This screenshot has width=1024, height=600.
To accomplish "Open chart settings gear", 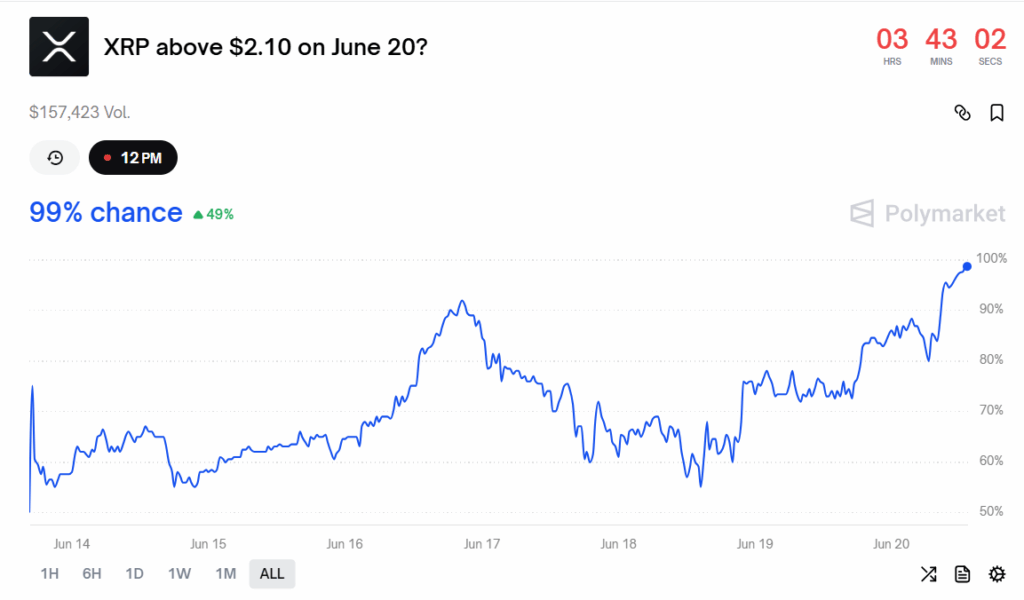I will coord(996,574).
